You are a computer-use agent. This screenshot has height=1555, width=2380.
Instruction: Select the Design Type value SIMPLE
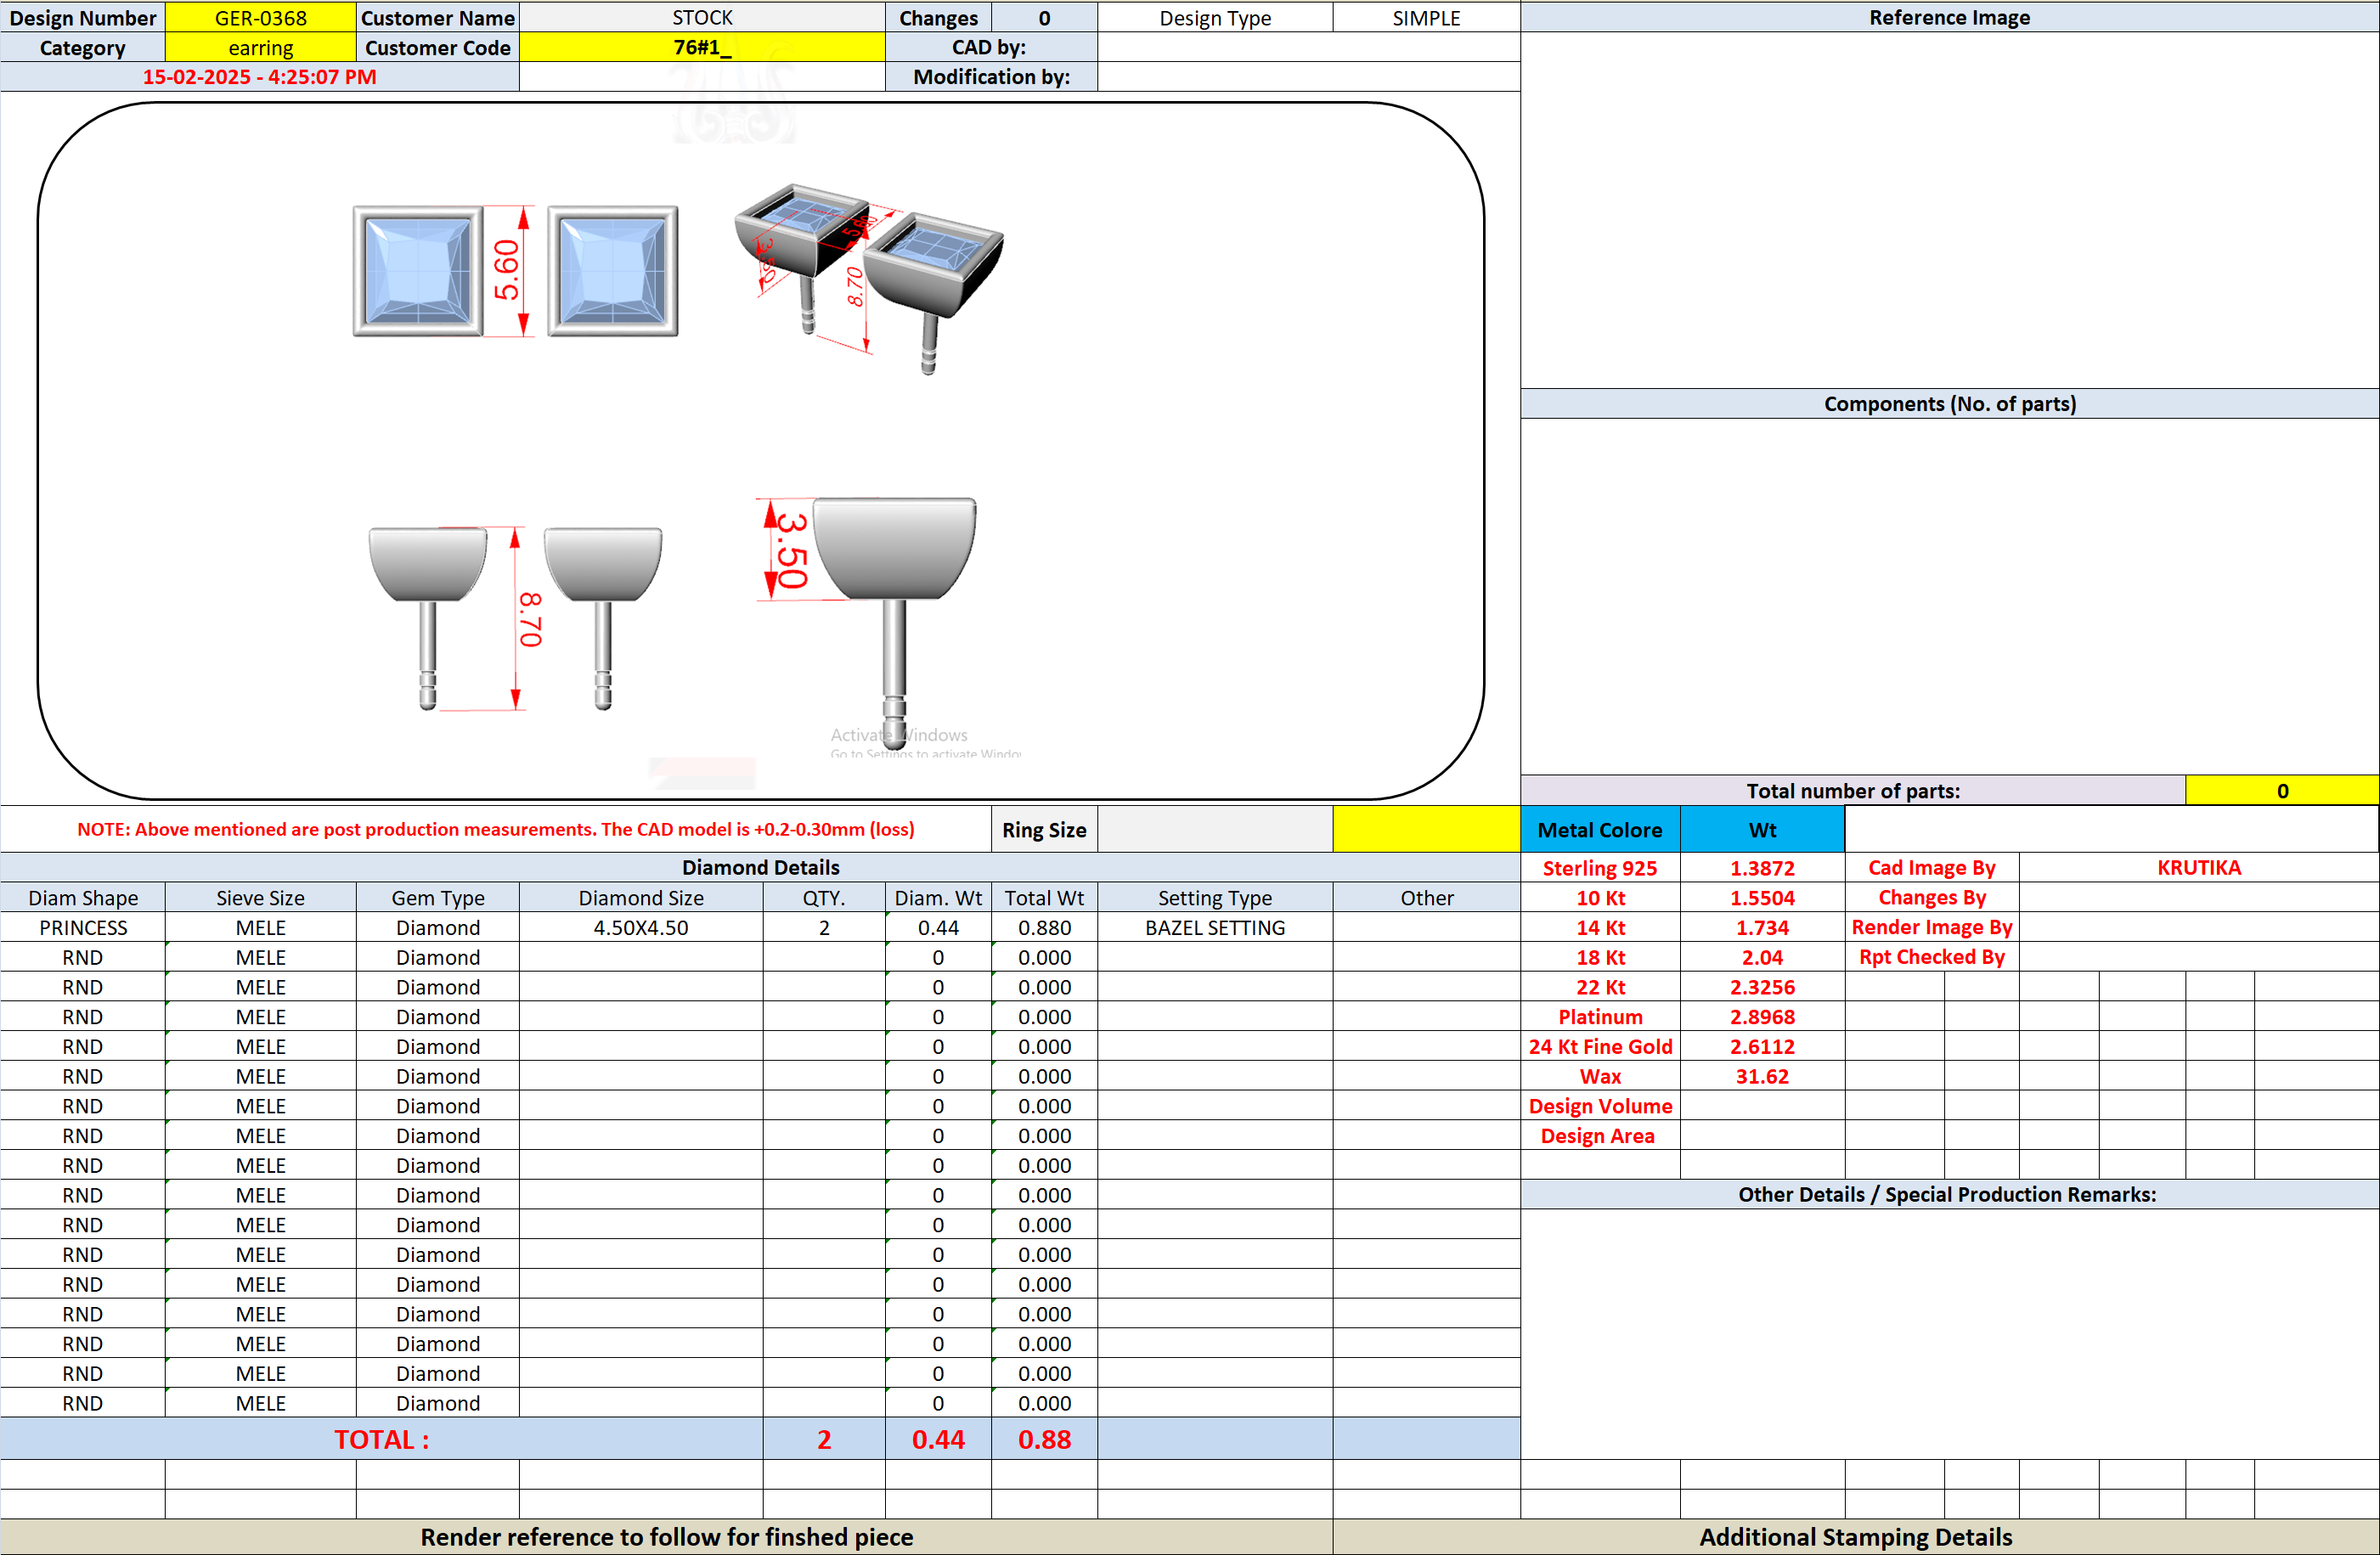(1426, 17)
